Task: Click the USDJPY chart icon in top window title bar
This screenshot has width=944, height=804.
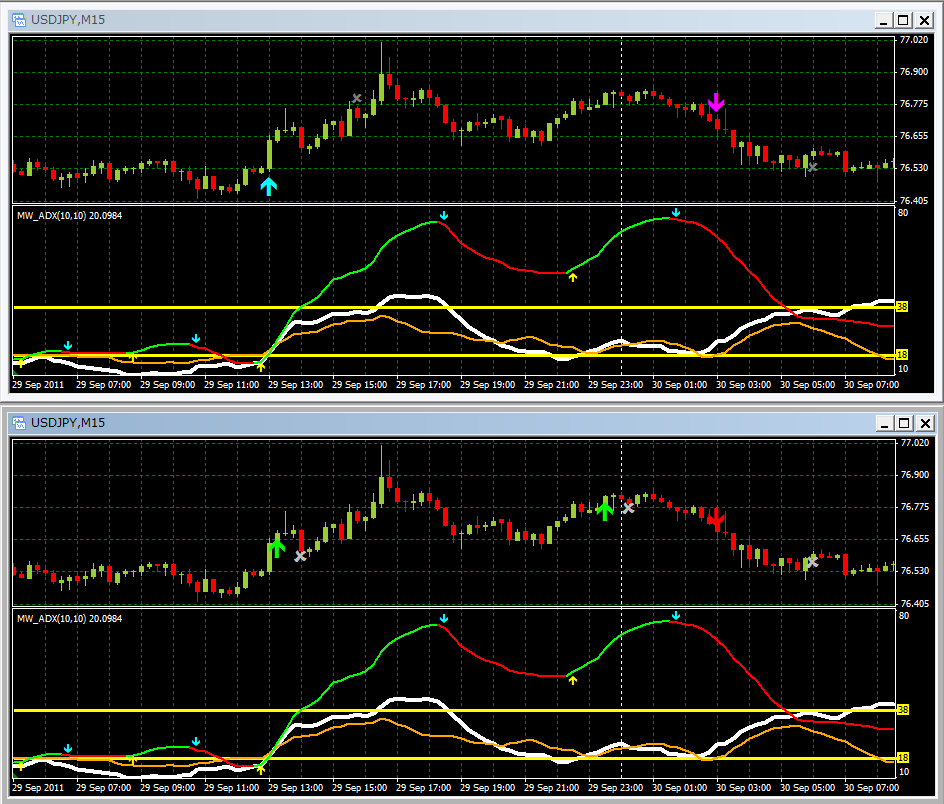Action: pyautogui.click(x=19, y=19)
